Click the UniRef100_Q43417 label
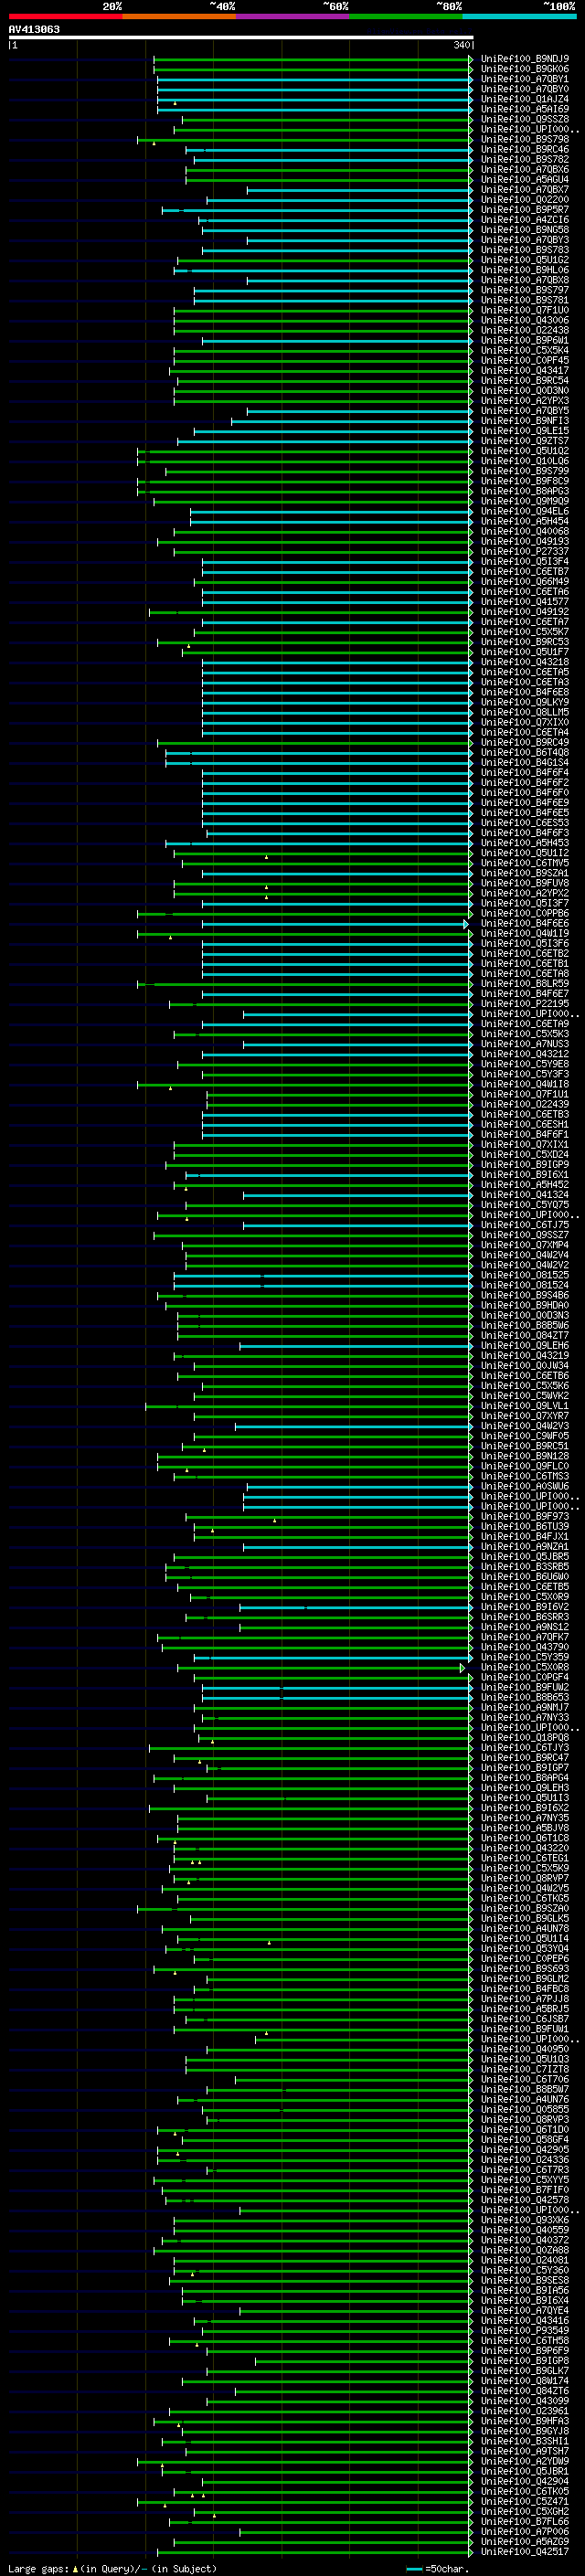This screenshot has width=585, height=2576. coord(524,370)
